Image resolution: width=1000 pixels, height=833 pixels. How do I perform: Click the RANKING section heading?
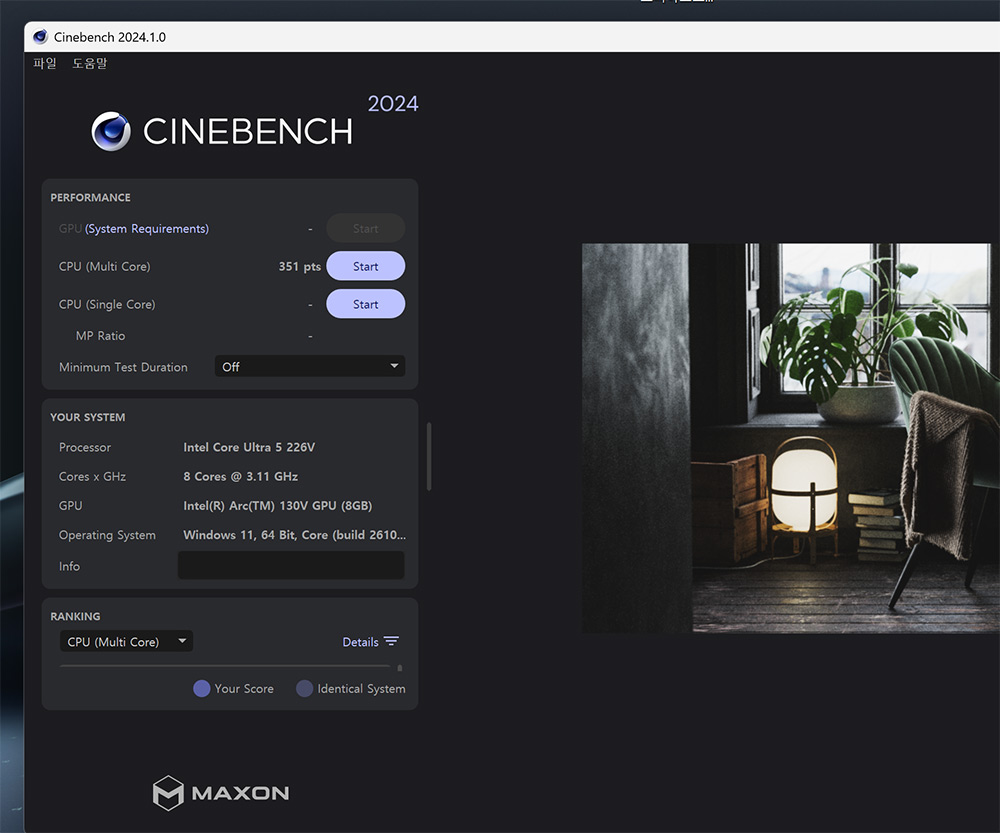point(75,616)
